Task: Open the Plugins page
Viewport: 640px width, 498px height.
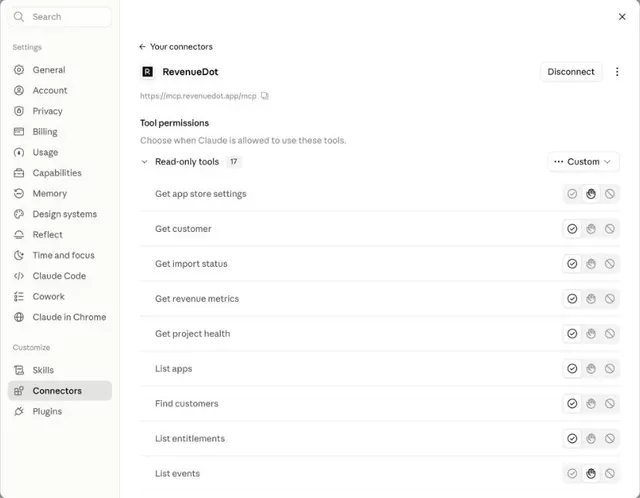Action: (x=60, y=411)
